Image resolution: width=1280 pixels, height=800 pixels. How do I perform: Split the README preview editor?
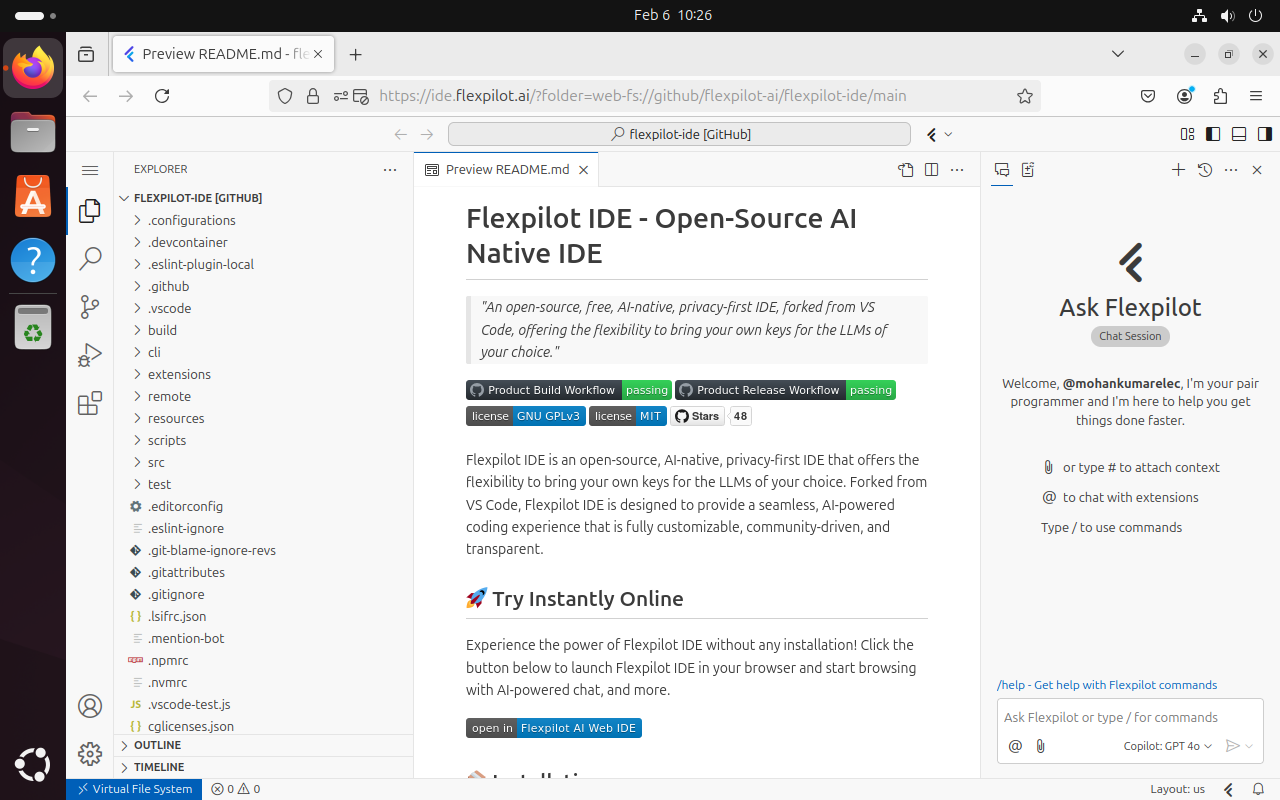coord(931,170)
